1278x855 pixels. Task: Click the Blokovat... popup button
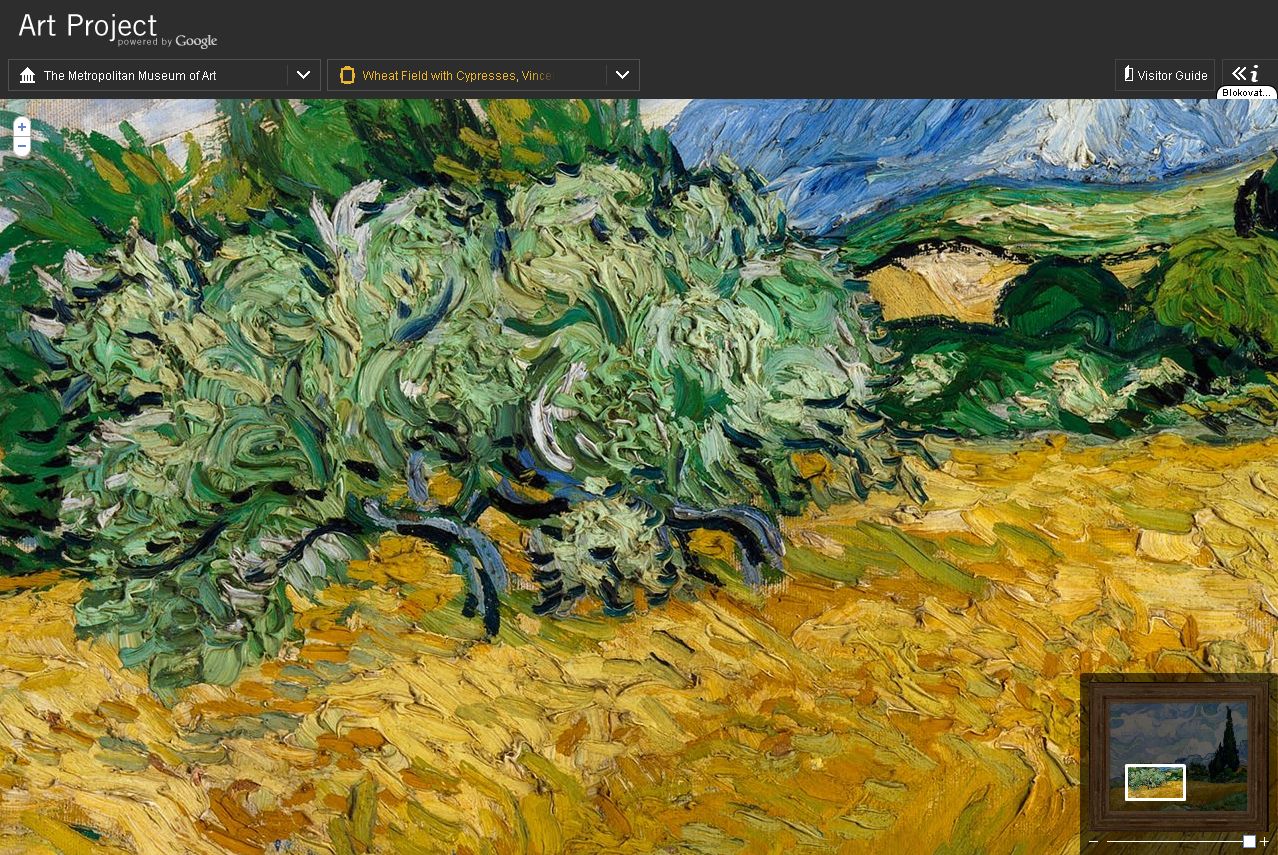[1246, 93]
